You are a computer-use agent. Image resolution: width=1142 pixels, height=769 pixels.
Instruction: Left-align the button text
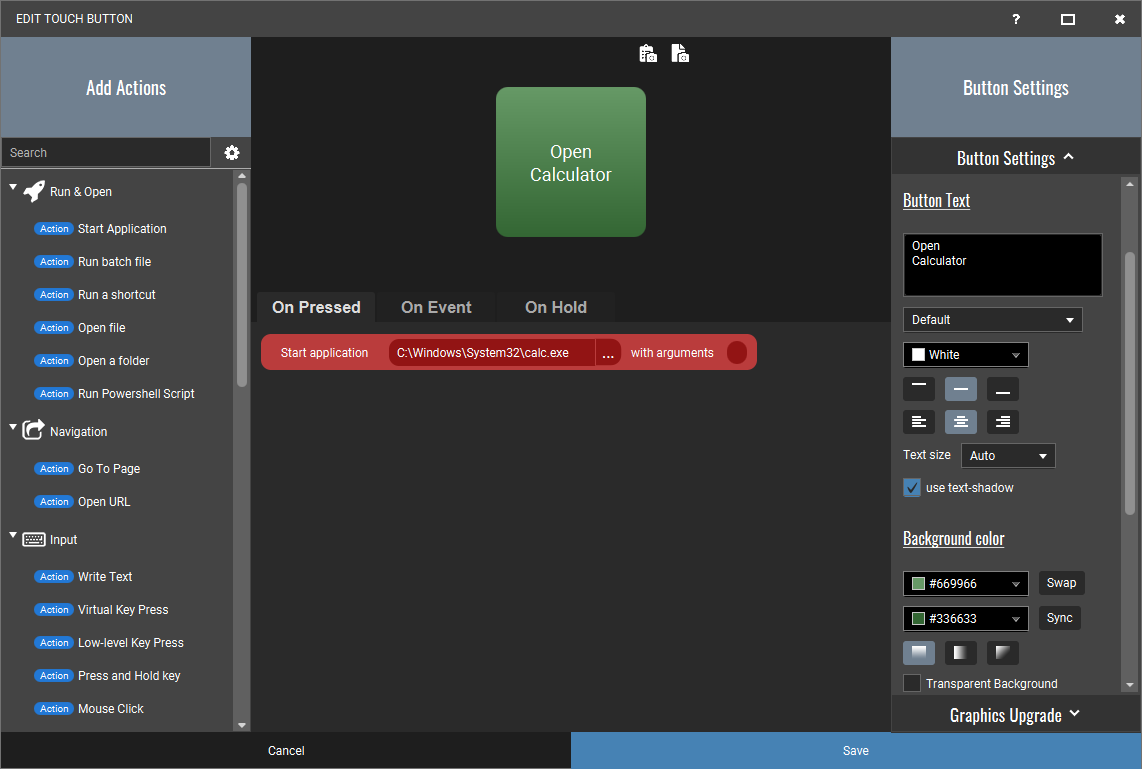click(919, 422)
